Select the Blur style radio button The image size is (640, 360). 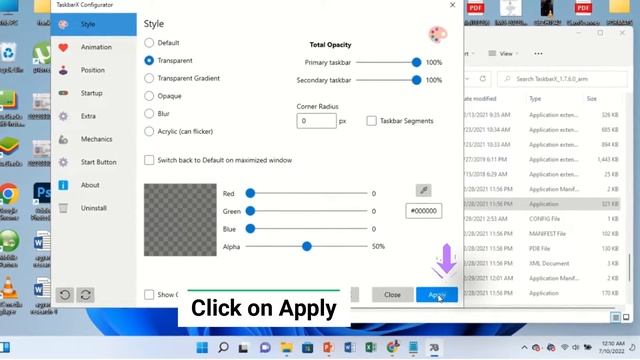(149, 113)
